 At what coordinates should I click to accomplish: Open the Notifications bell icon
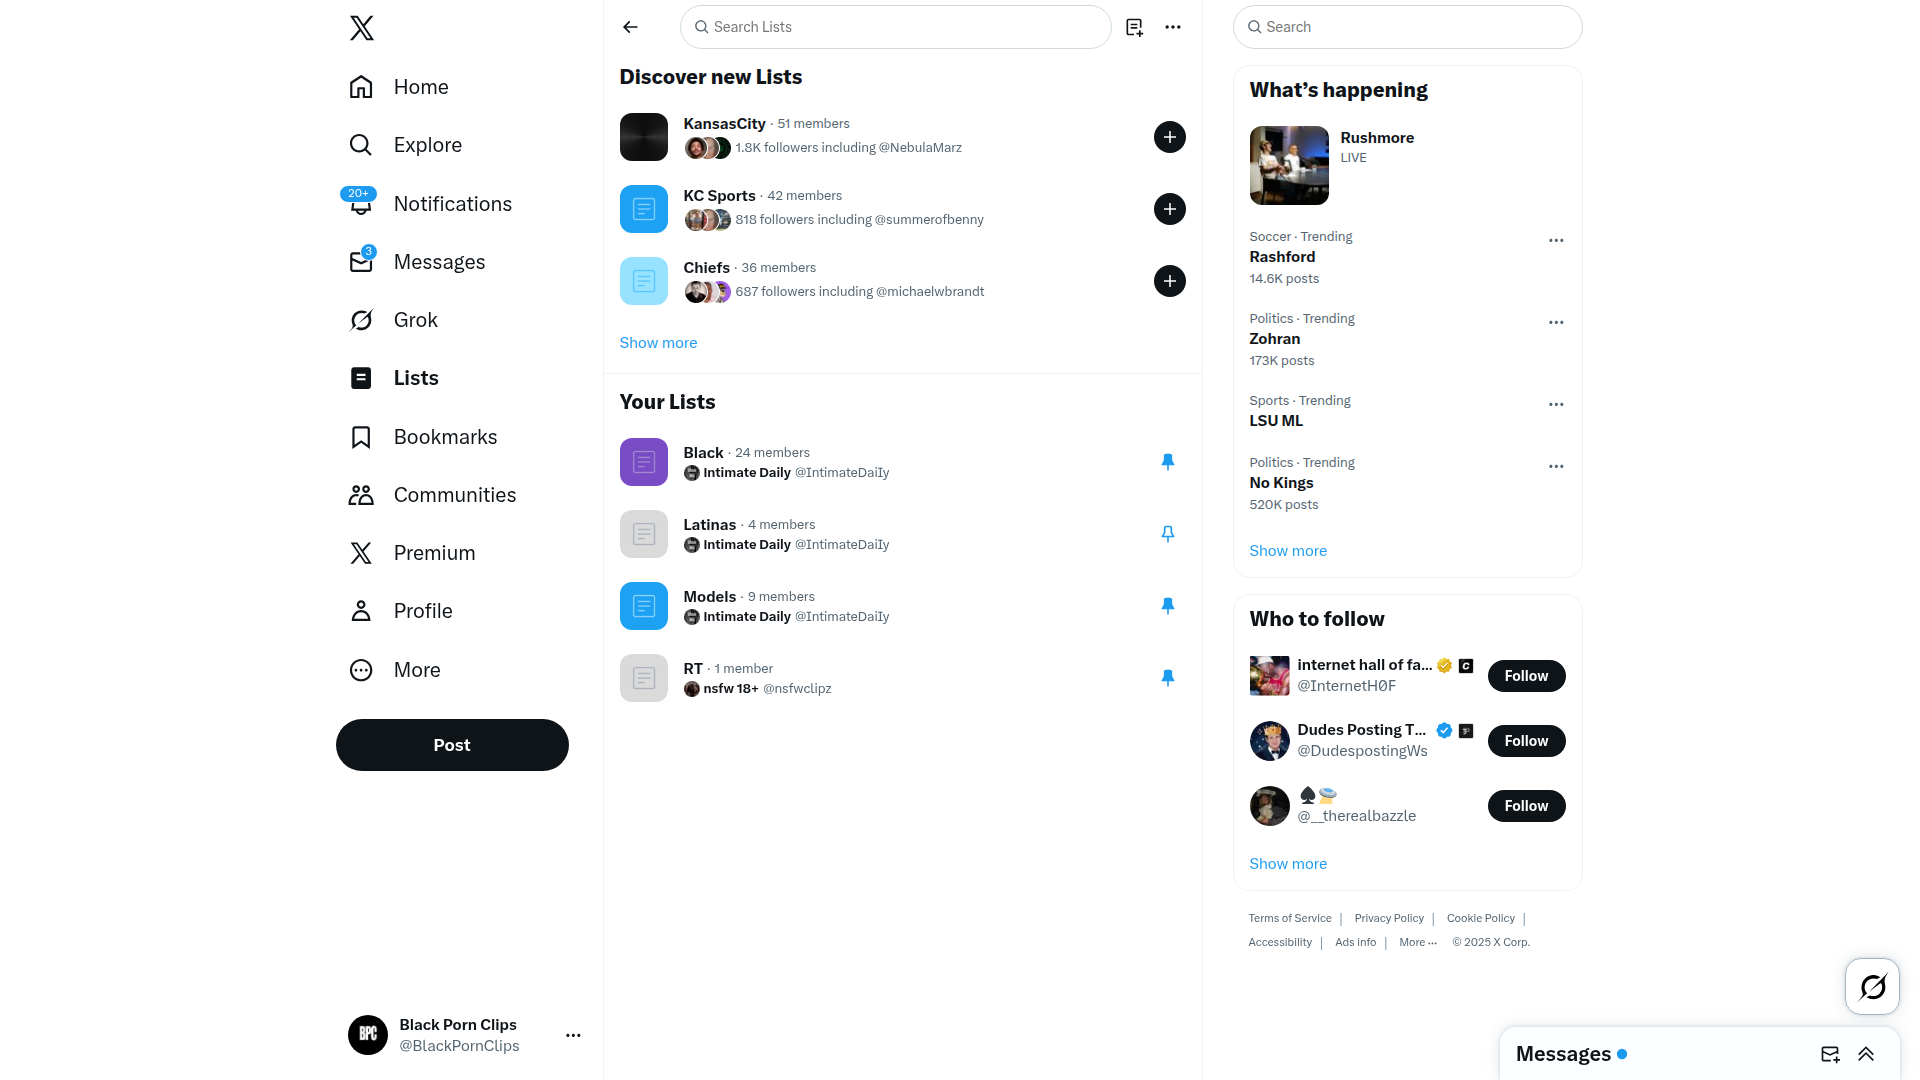click(x=360, y=204)
